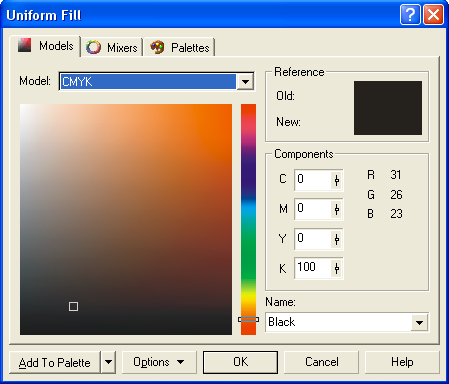The width and height of the screenshot is (449, 384).
Task: Click the B value 23
Action: (396, 214)
